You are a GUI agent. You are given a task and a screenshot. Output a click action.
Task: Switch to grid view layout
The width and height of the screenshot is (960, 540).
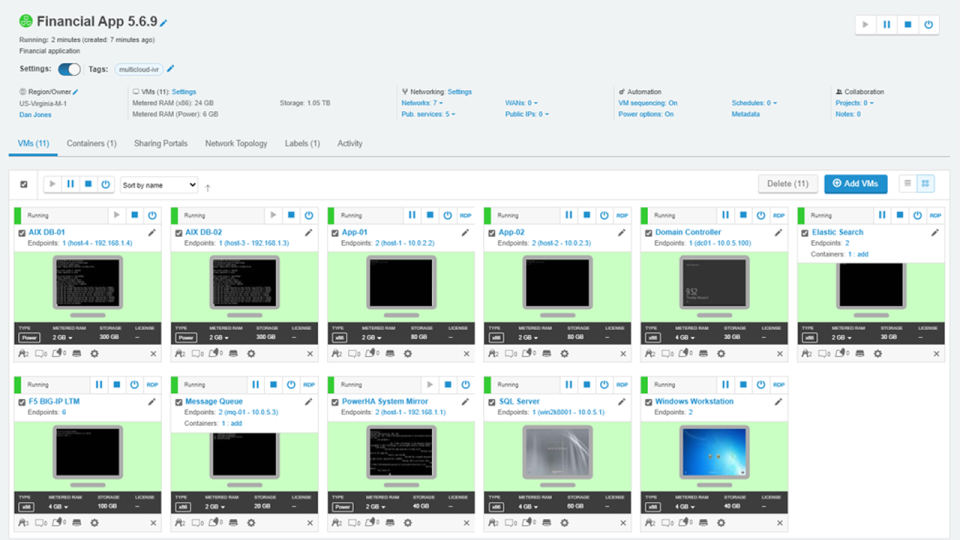pyautogui.click(x=926, y=184)
